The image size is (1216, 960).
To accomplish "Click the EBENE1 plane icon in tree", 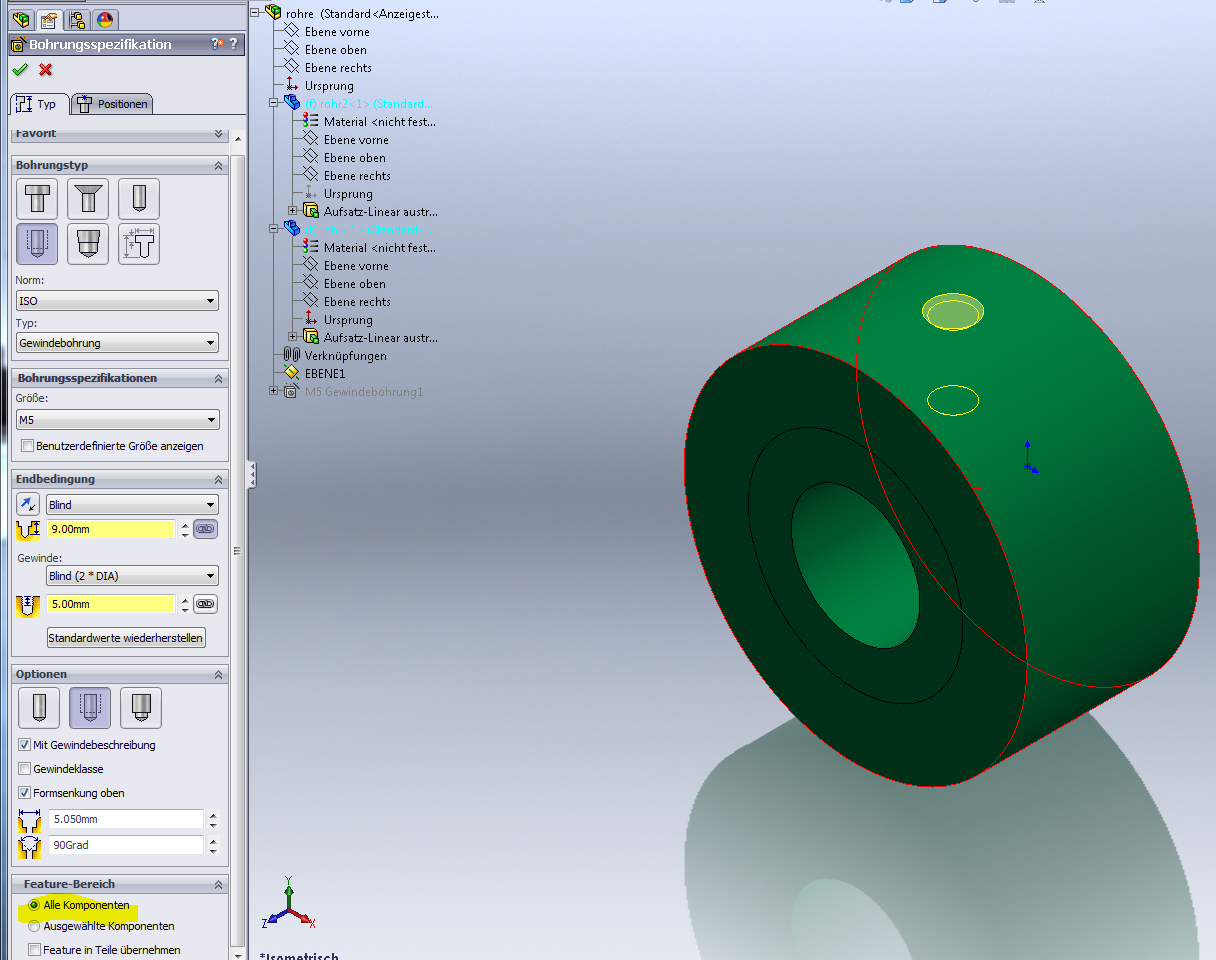I will click(x=292, y=373).
